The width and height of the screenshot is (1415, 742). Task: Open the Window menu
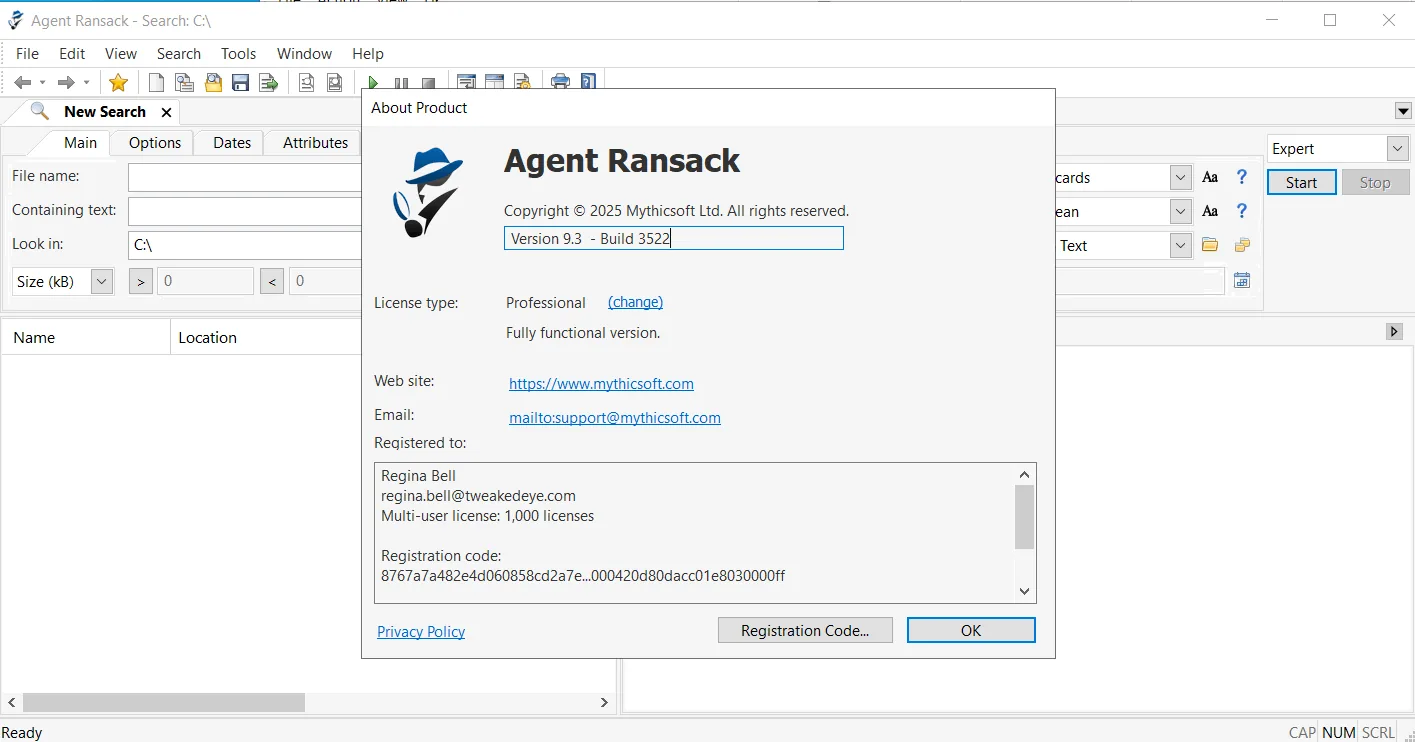click(x=304, y=54)
